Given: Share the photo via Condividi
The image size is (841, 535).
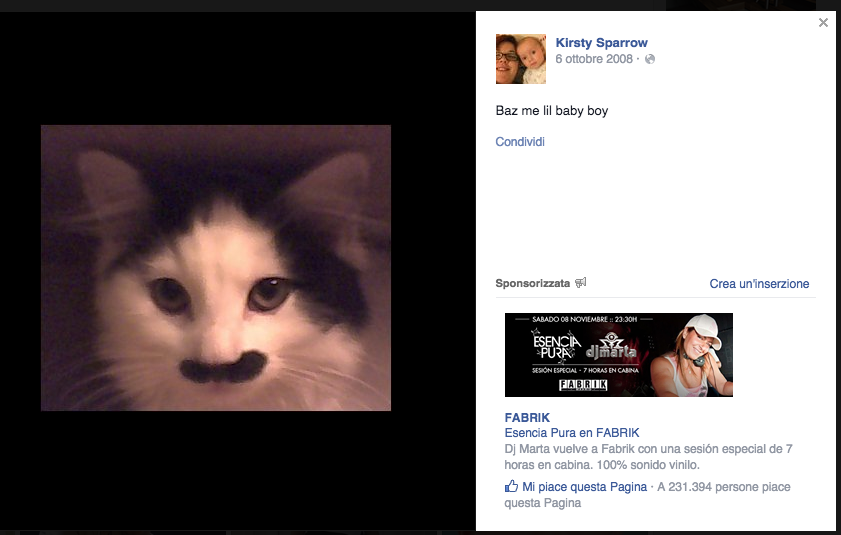Looking at the screenshot, I should point(520,142).
